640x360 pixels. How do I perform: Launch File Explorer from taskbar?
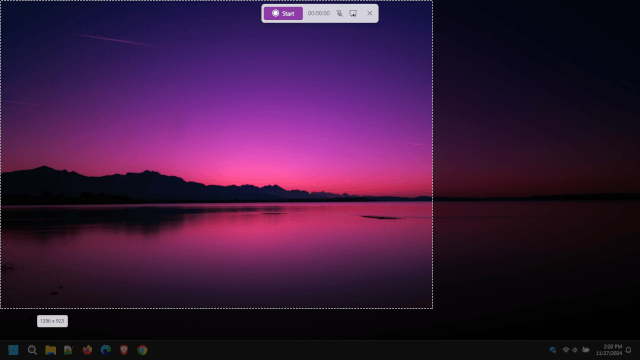point(51,350)
